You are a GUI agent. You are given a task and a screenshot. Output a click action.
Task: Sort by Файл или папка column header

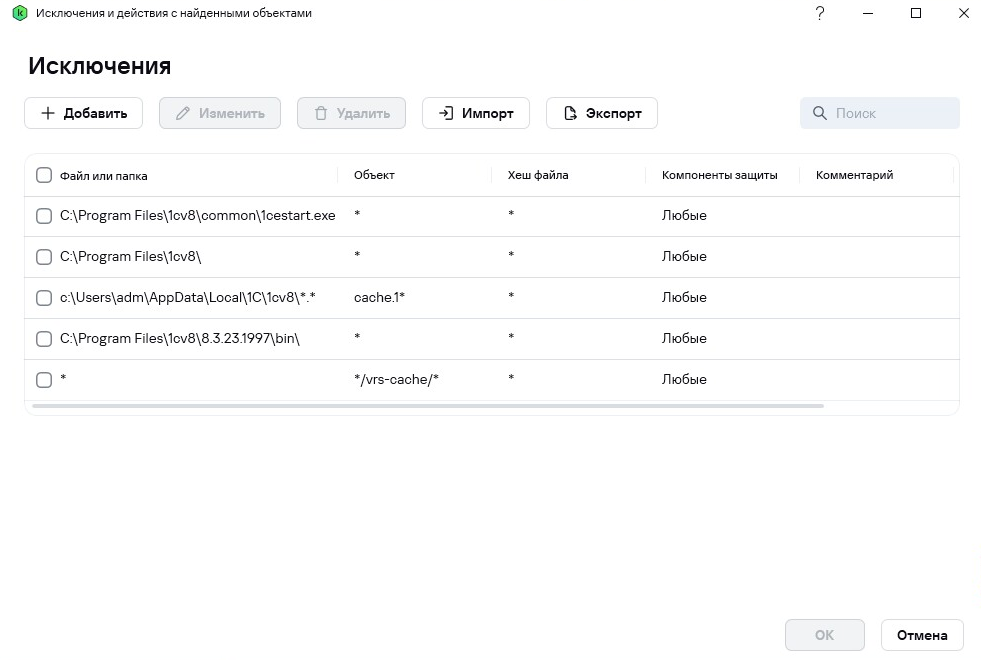point(104,176)
